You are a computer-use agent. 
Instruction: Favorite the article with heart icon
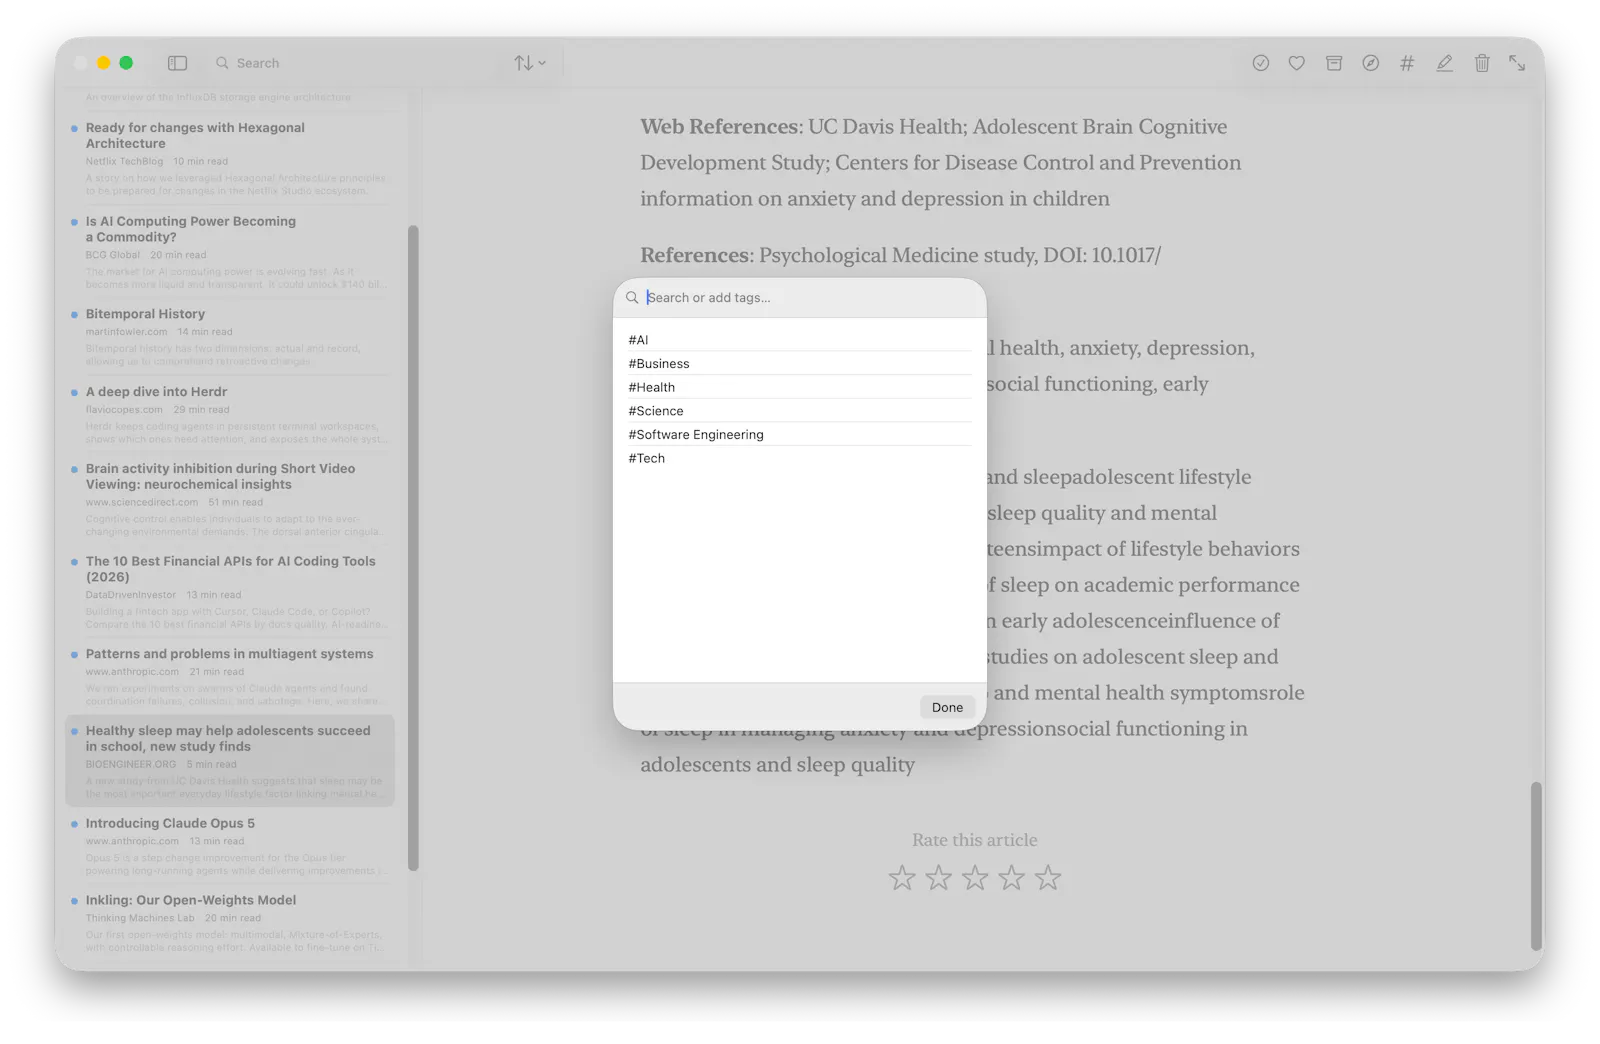[1296, 63]
